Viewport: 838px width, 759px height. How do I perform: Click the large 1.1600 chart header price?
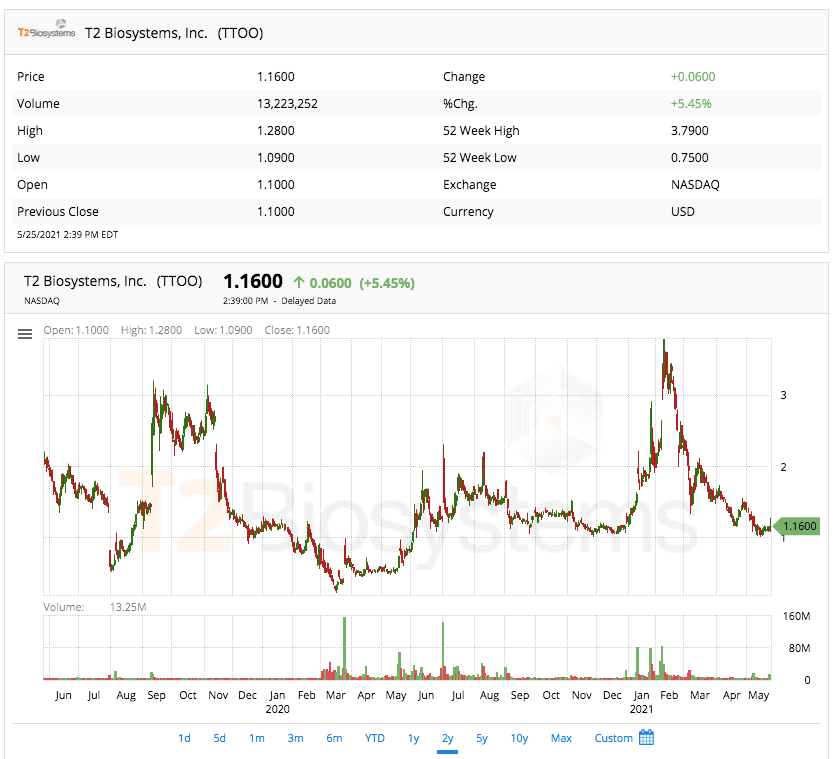tap(253, 282)
